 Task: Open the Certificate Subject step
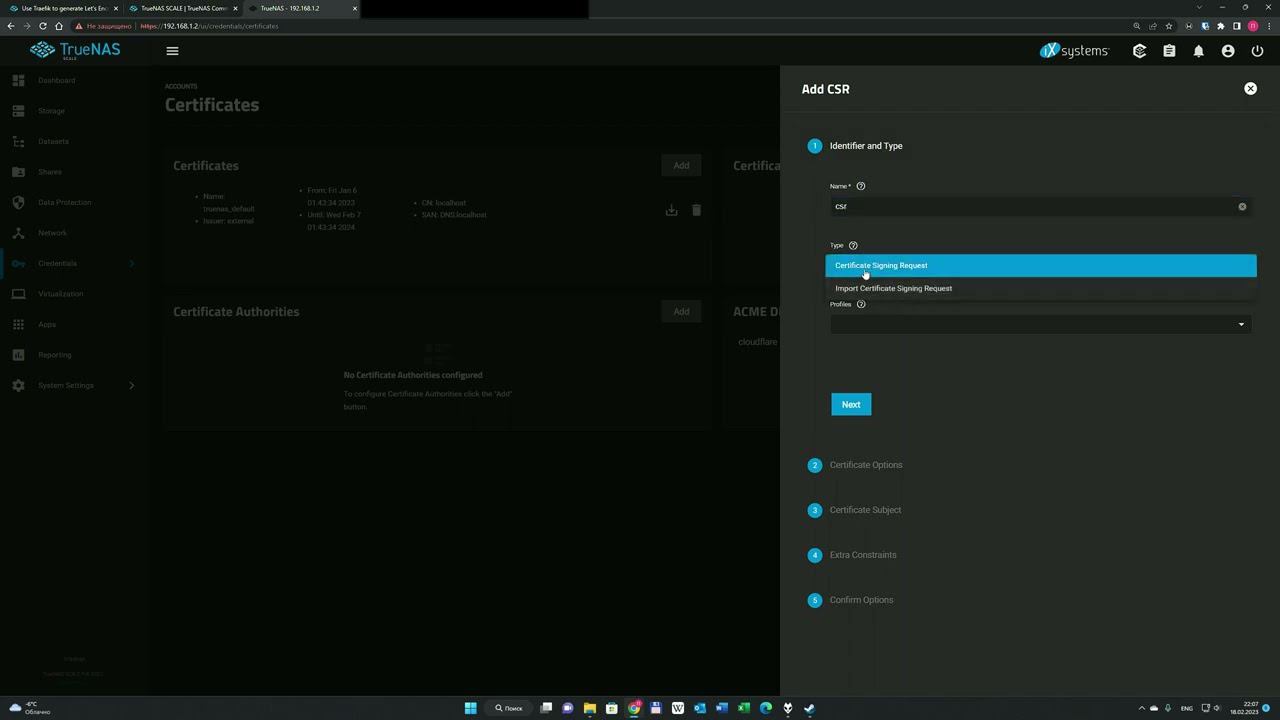click(x=865, y=510)
